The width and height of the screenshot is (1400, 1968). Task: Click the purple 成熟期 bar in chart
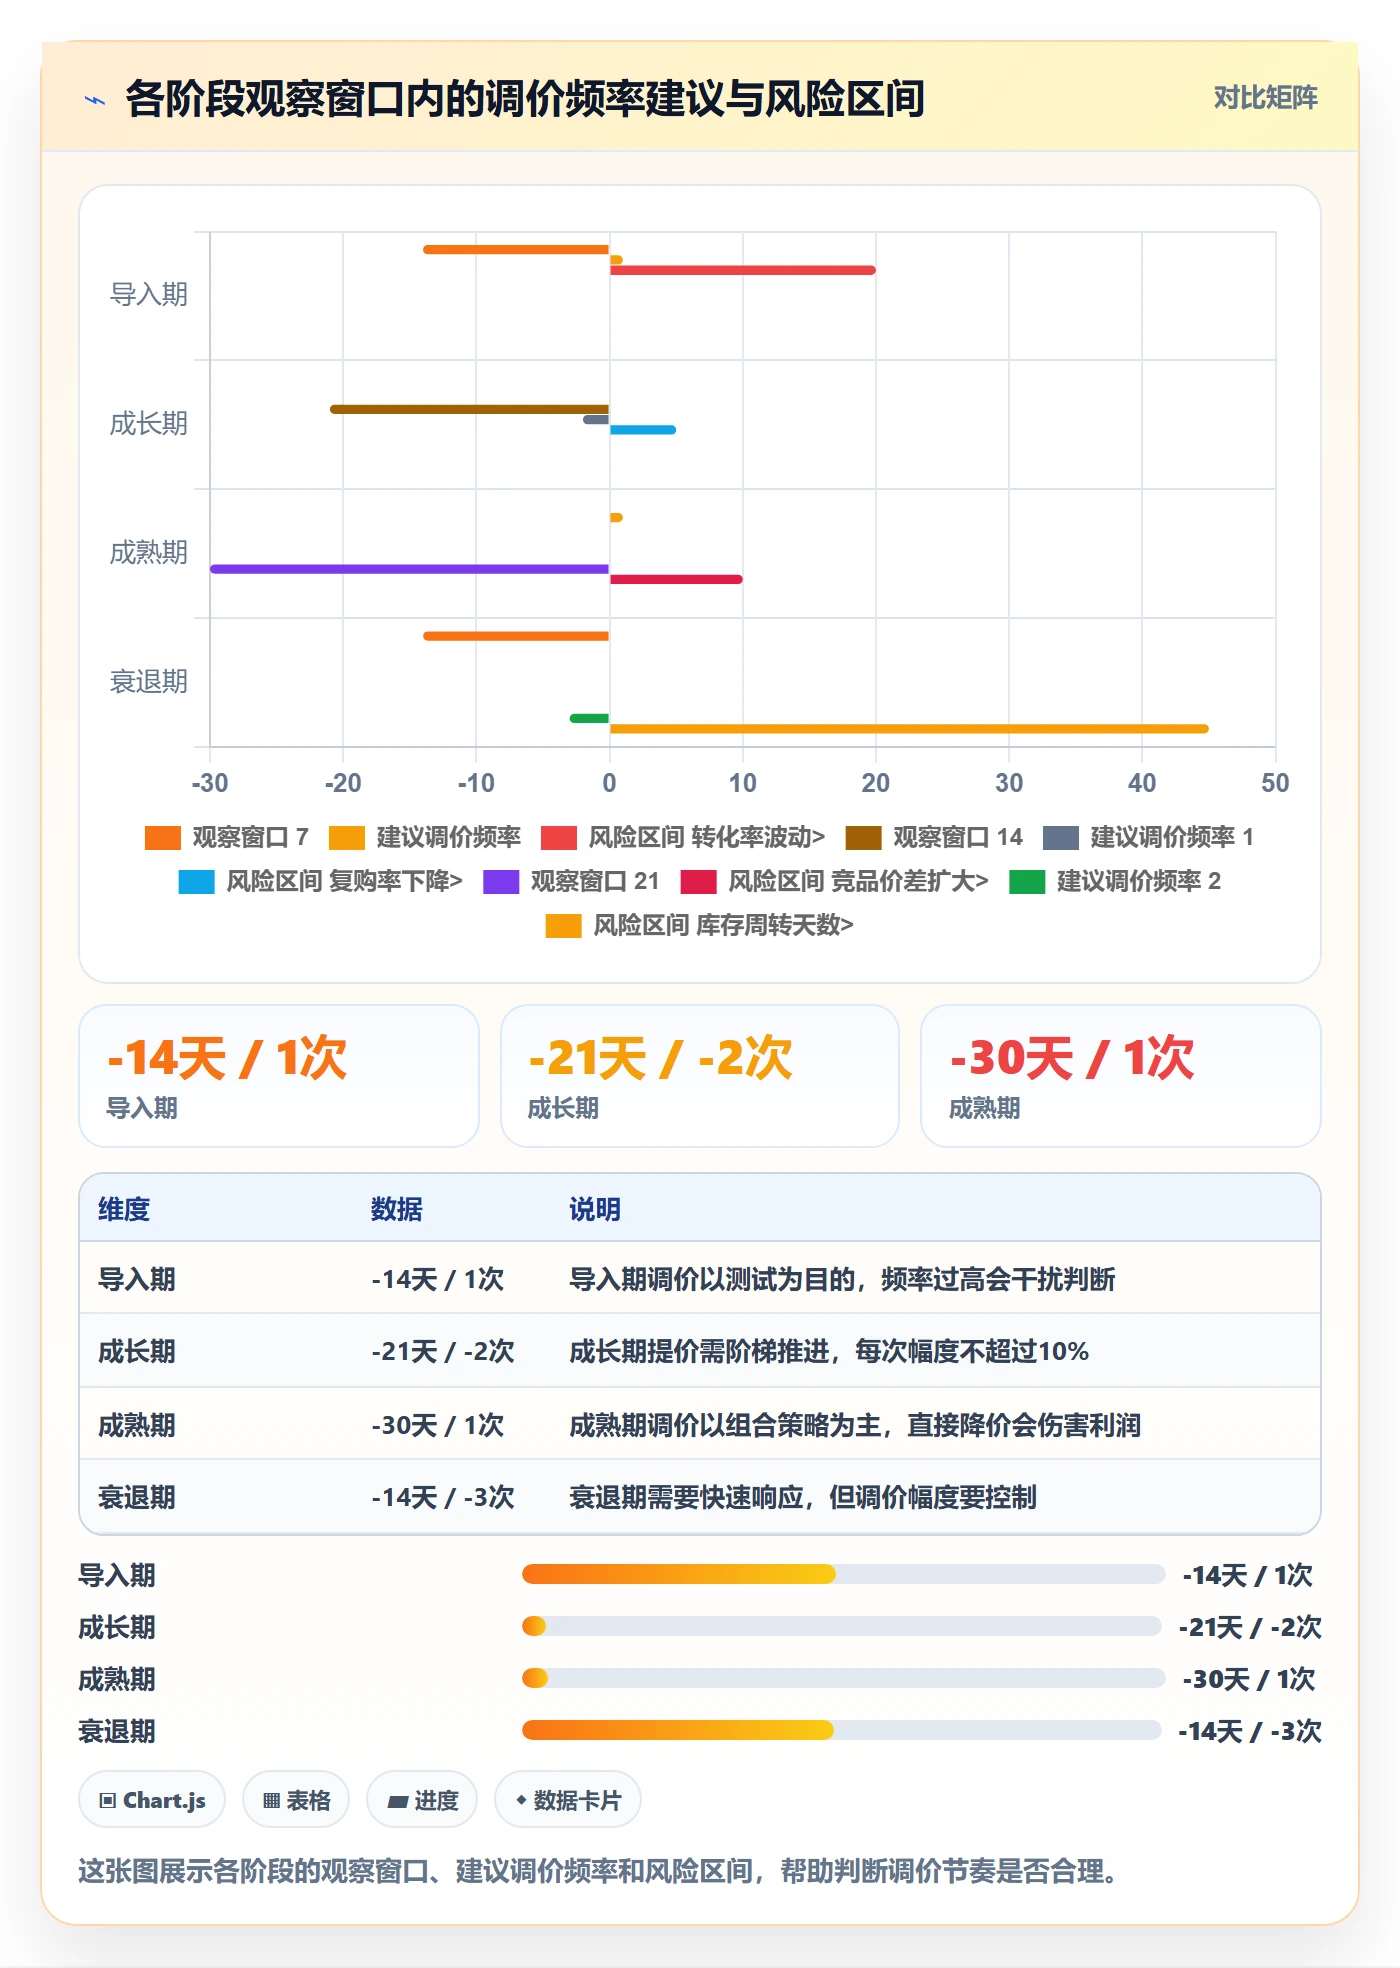pyautogui.click(x=409, y=569)
